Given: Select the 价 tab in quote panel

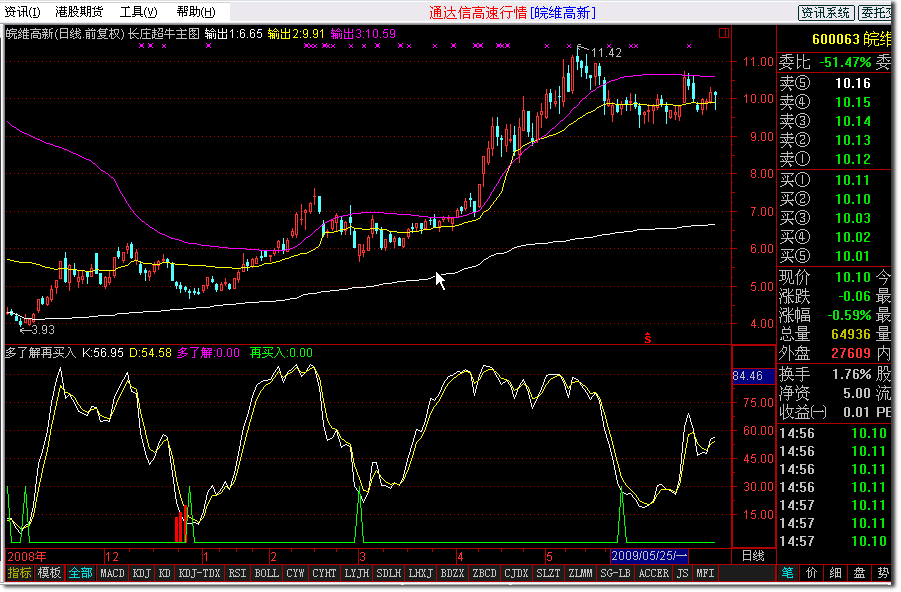Looking at the screenshot, I should [812, 573].
